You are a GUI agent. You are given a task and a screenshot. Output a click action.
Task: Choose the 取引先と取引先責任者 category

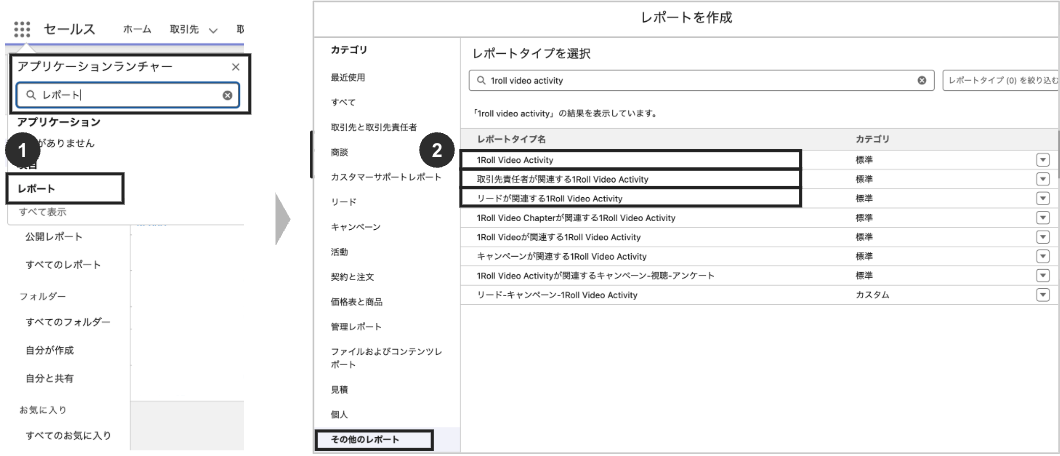pyautogui.click(x=374, y=128)
